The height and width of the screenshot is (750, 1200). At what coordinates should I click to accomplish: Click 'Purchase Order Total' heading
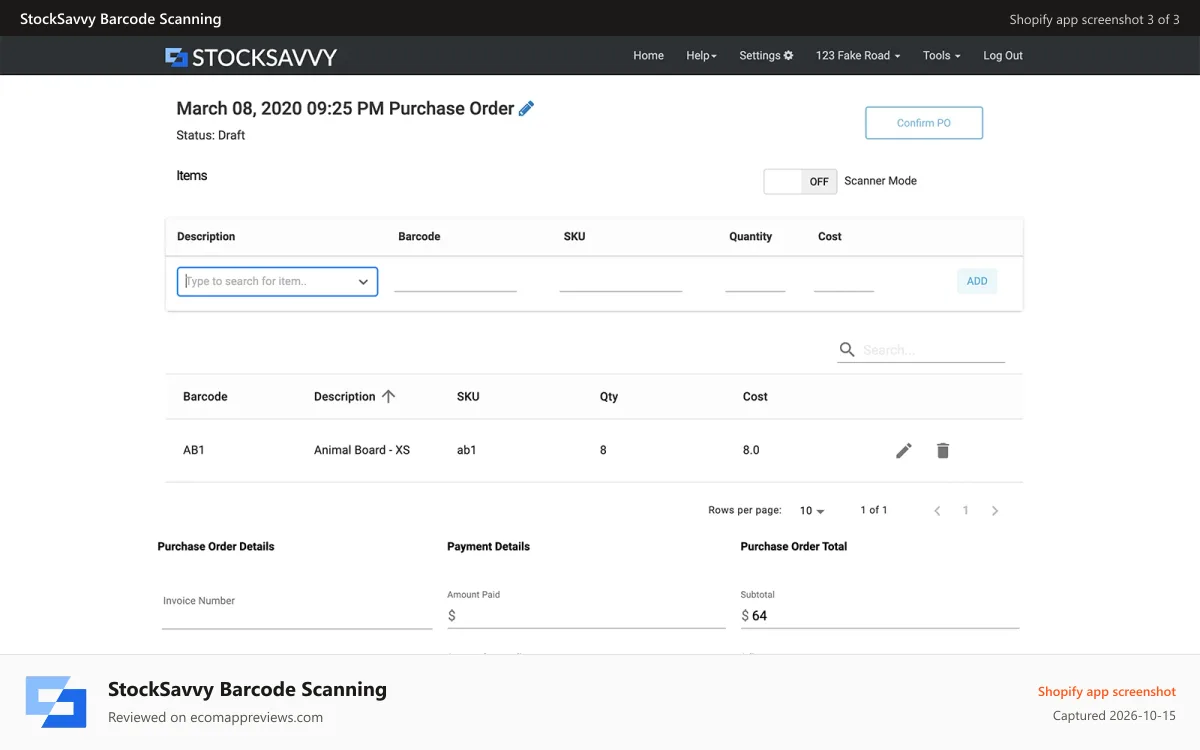point(794,547)
